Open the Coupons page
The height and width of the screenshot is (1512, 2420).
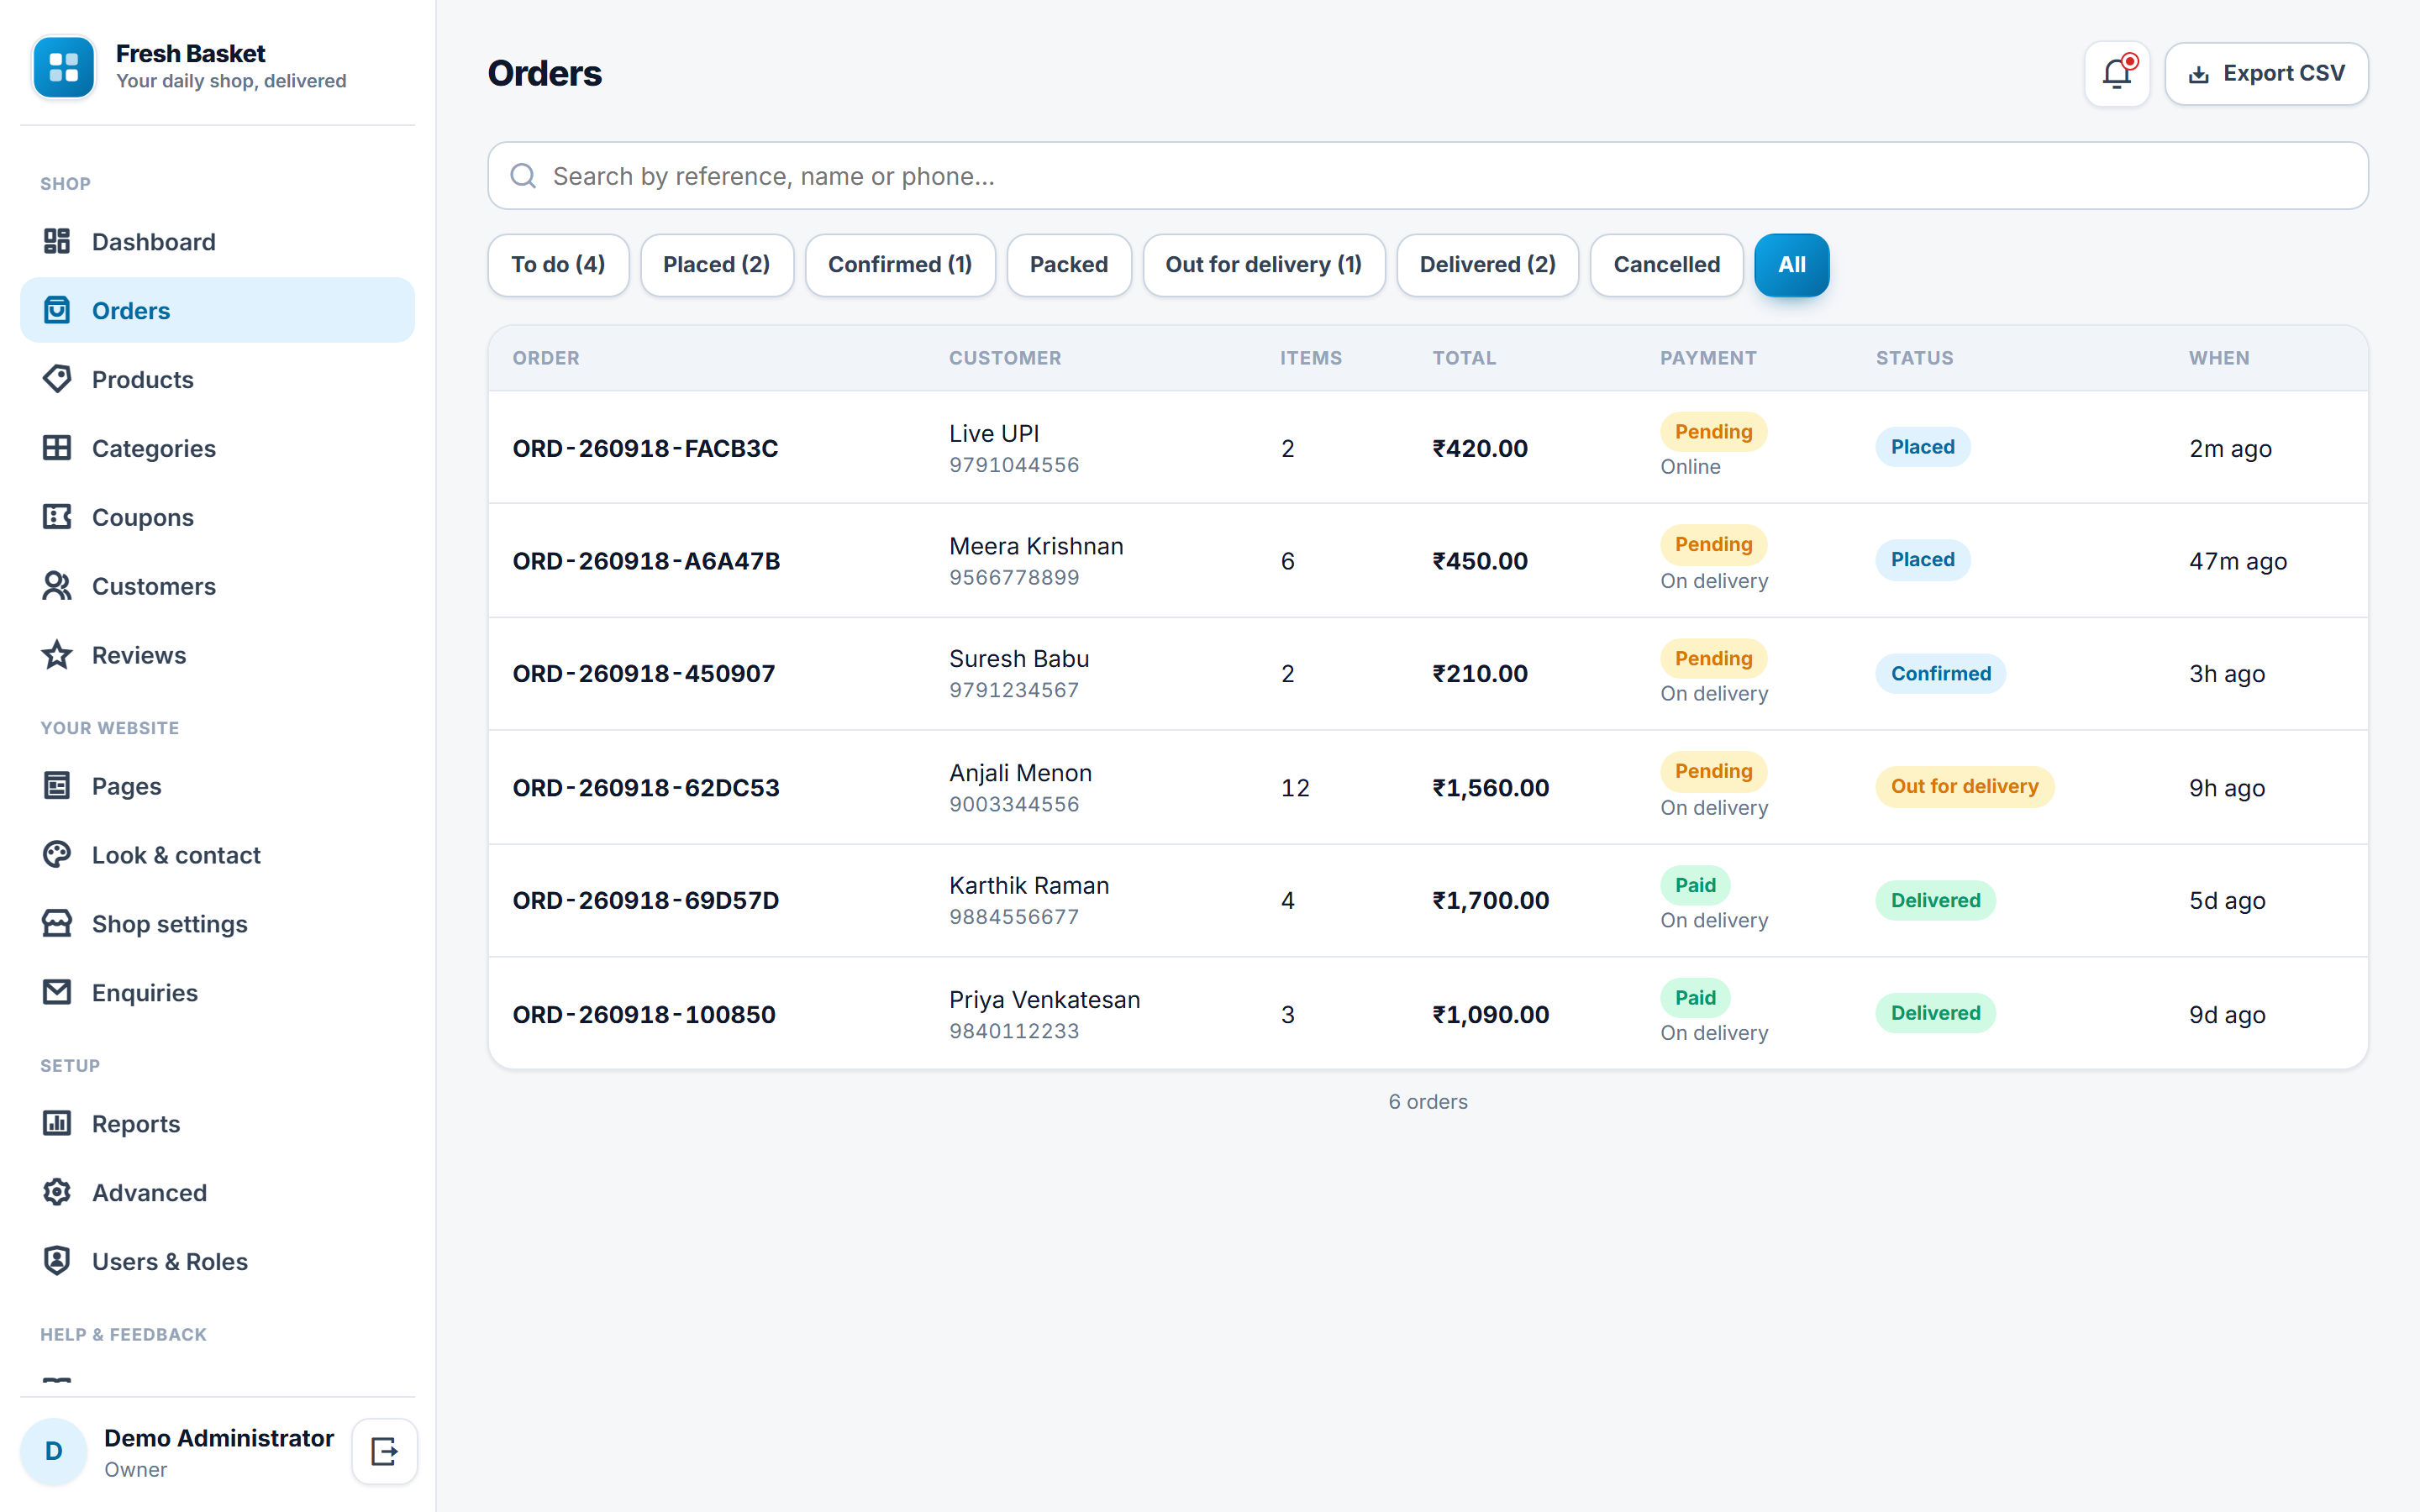[x=217, y=517]
